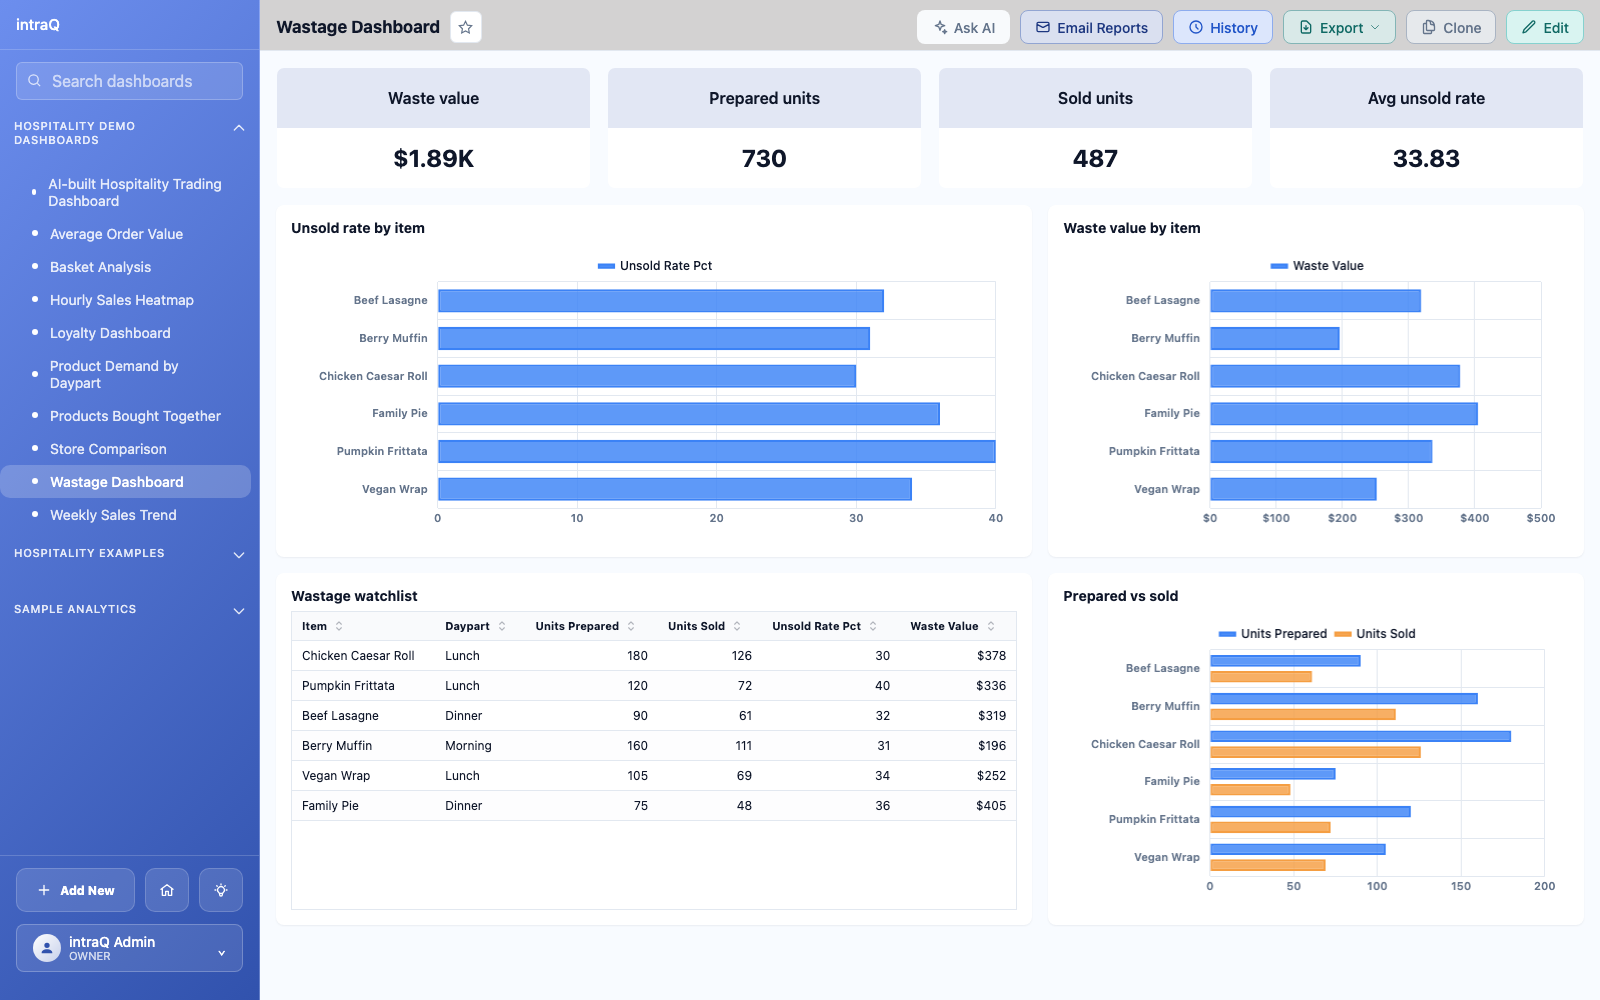
Task: Click the Ask AI button
Action: (x=964, y=27)
